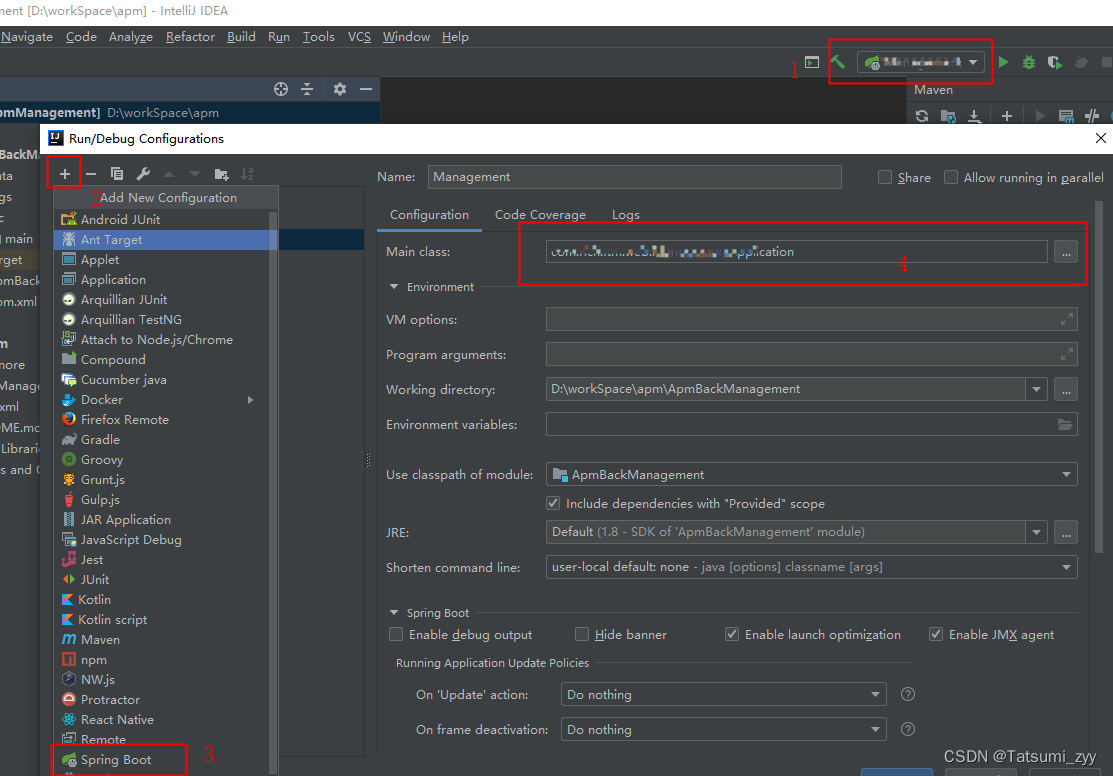Image resolution: width=1113 pixels, height=776 pixels.
Task: Select the Configuration tab
Action: [429, 214]
